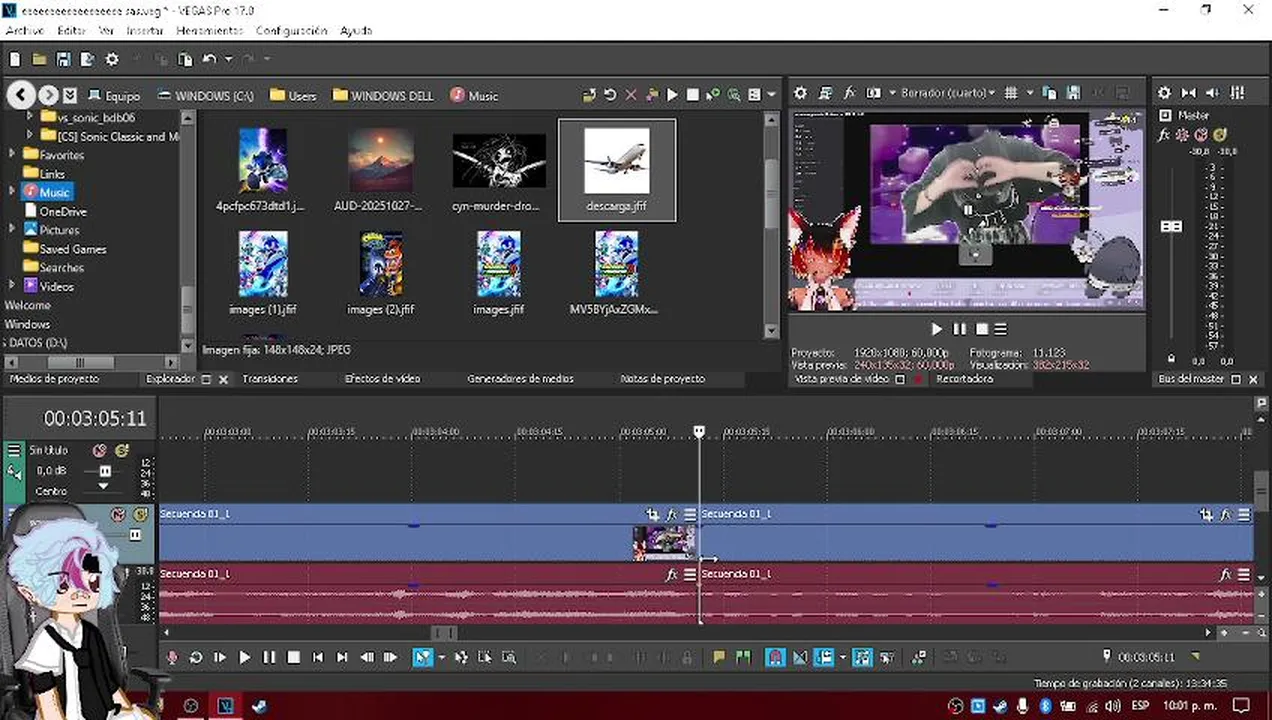This screenshot has width=1272, height=720.
Task: Expand the Videos folder in tree
Action: tap(12, 286)
